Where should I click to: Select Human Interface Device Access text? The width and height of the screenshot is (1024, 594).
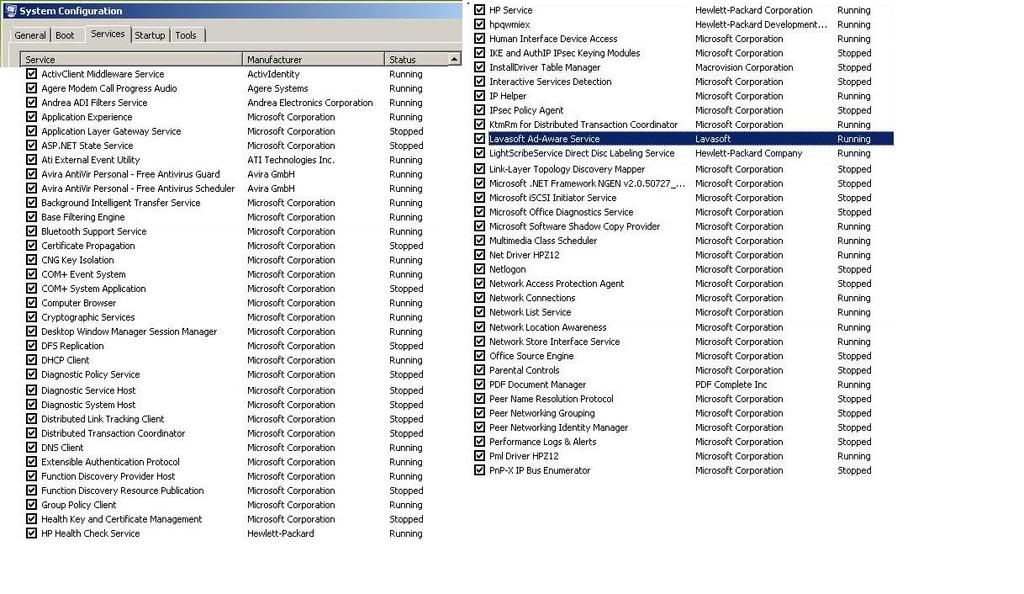coord(553,39)
